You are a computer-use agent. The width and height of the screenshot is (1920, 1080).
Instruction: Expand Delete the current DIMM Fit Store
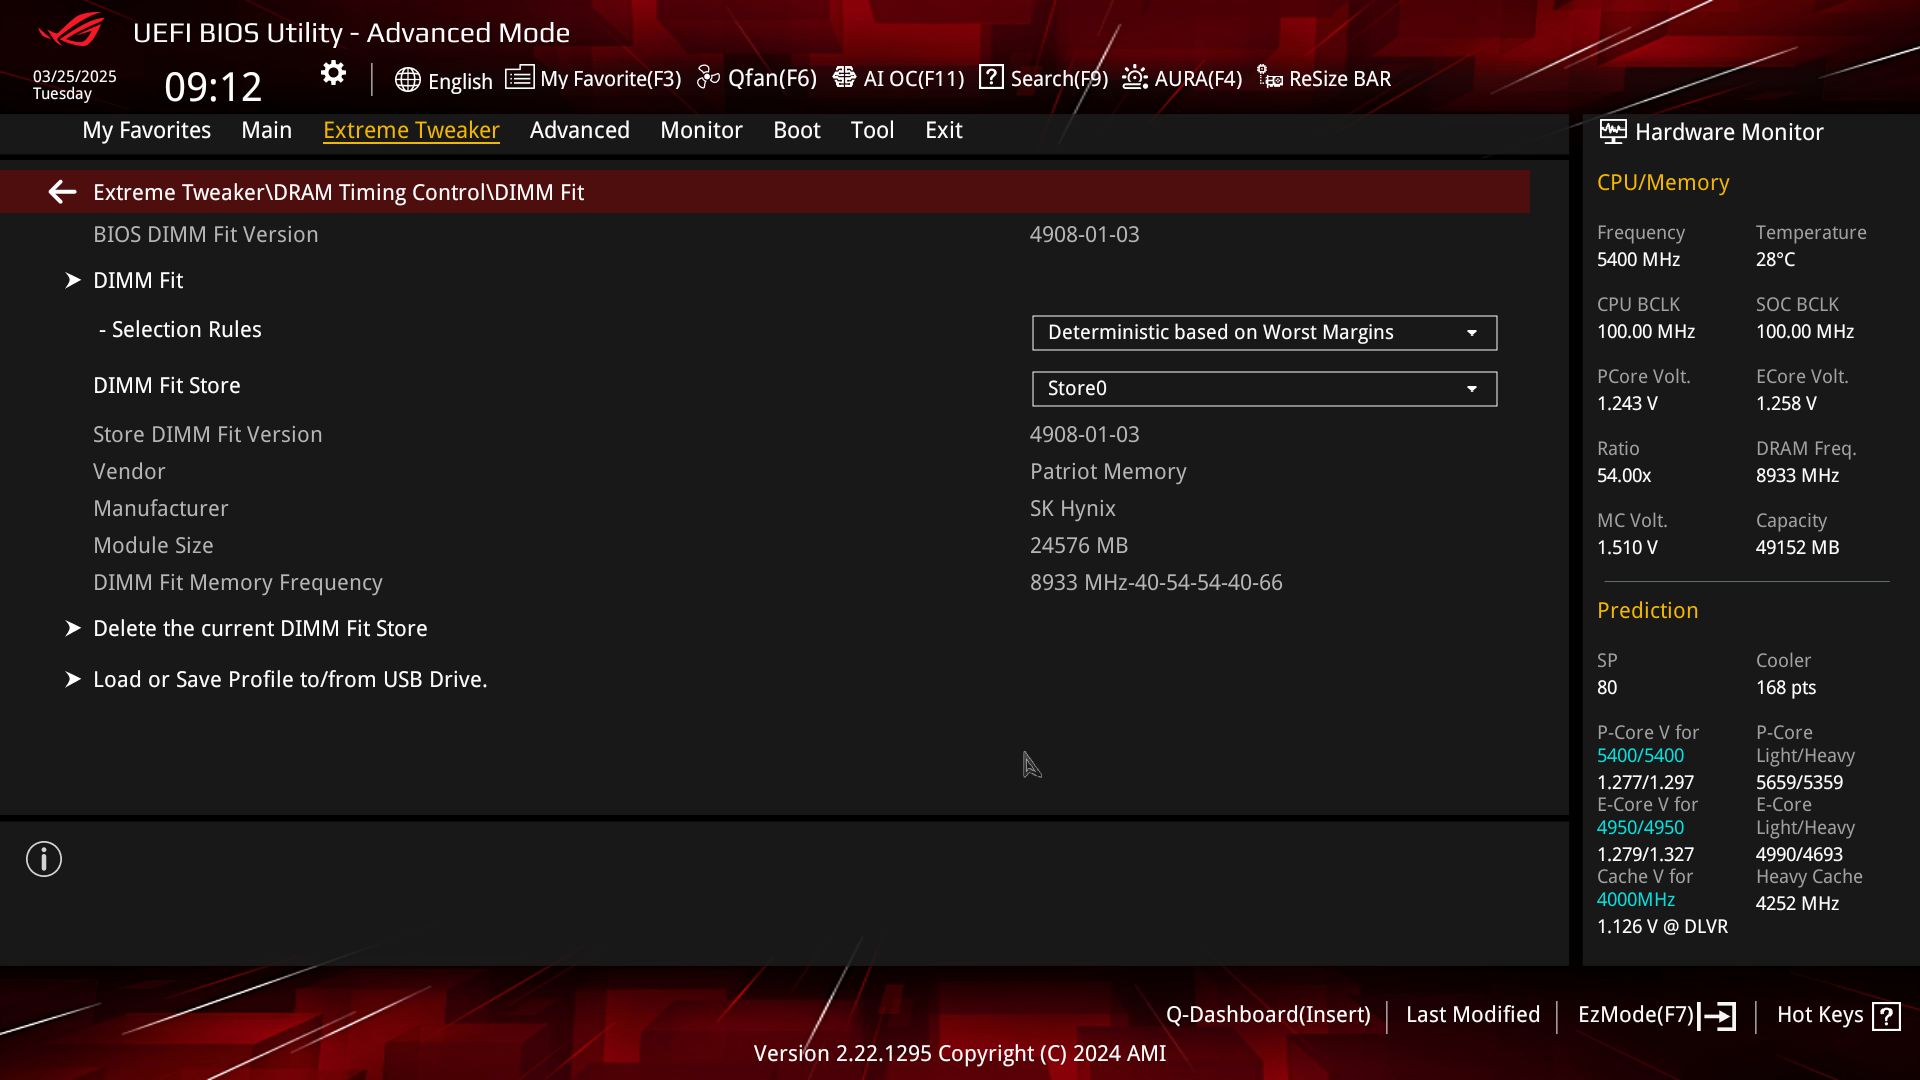(259, 629)
